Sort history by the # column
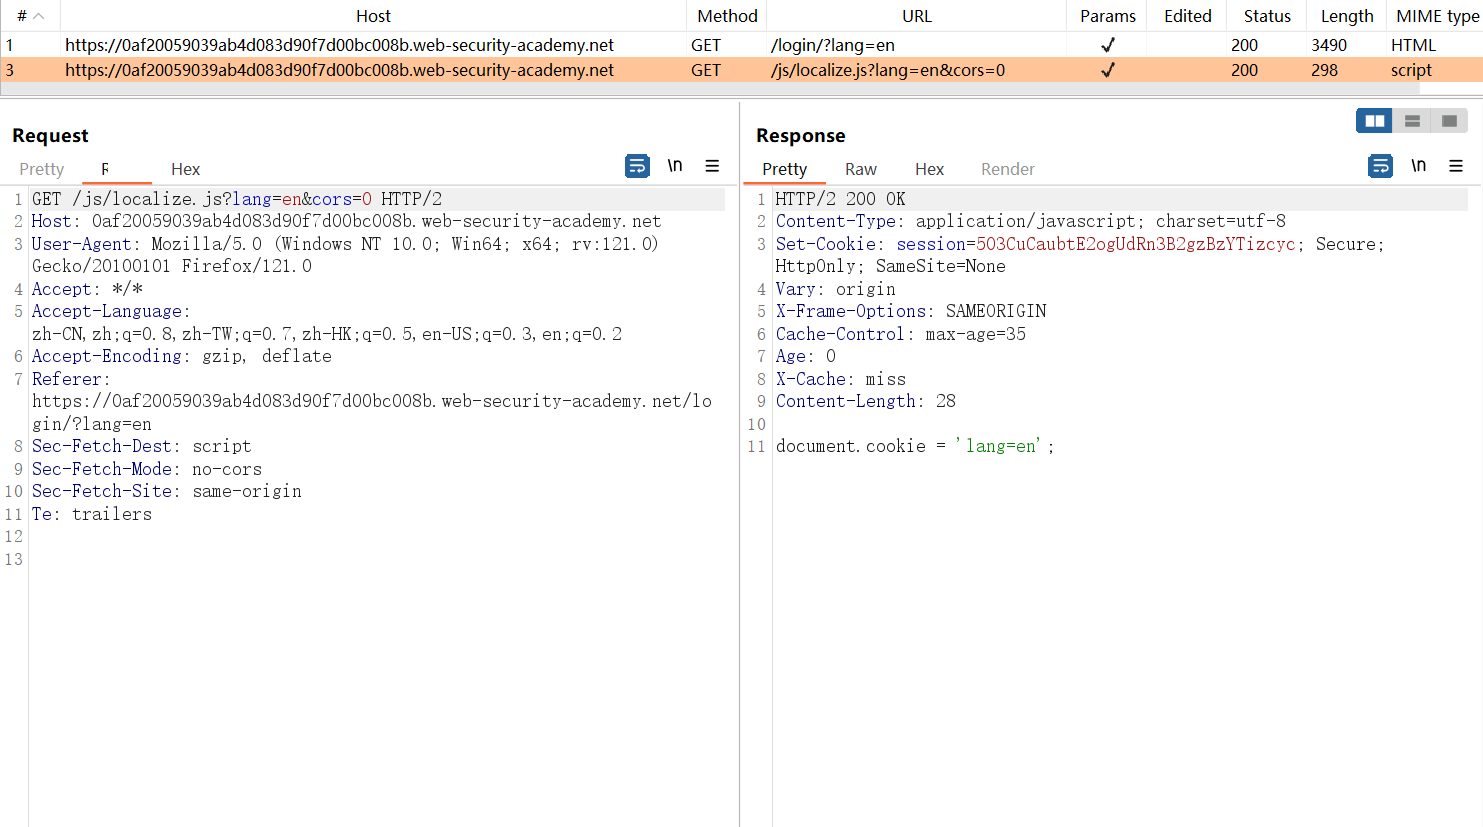The width and height of the screenshot is (1483, 827). pos(30,16)
